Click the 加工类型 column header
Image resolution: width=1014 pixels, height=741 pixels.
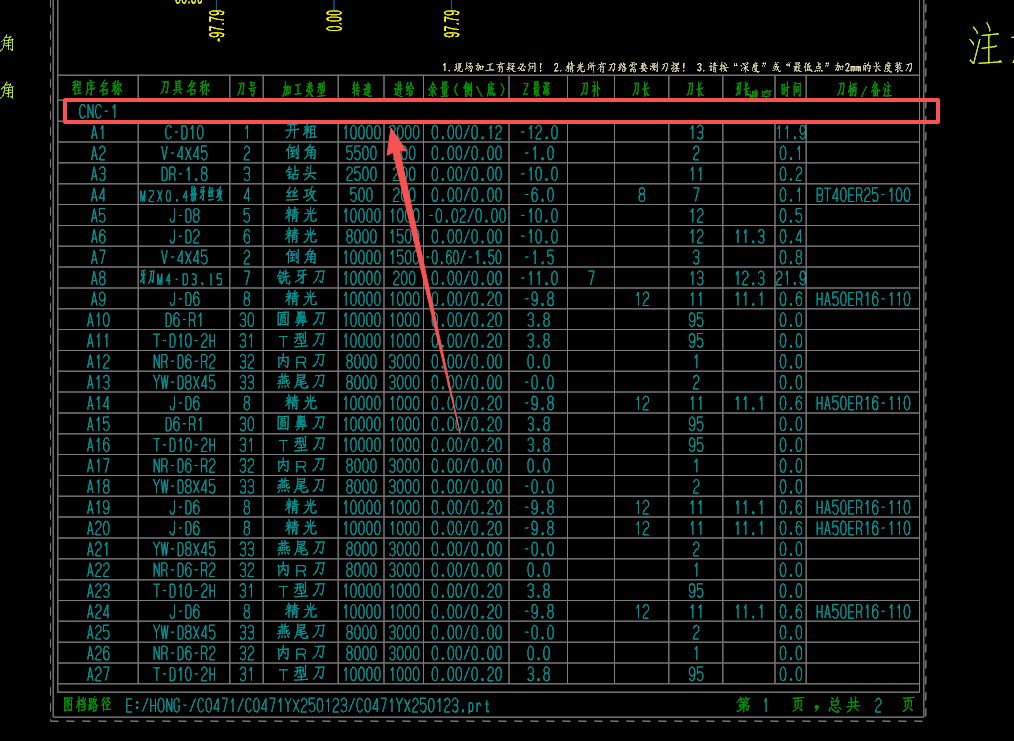(x=303, y=89)
